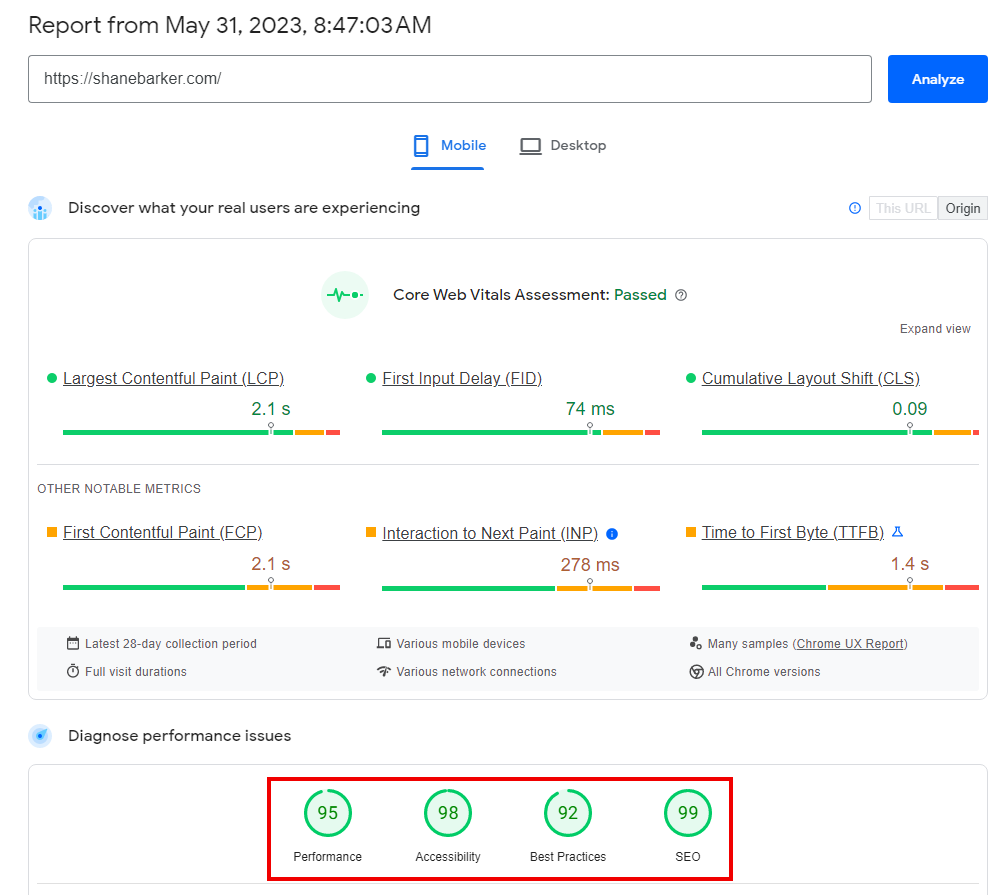Click the Accessibility score gauge 98
This screenshot has height=895, width=1004.
[x=448, y=813]
